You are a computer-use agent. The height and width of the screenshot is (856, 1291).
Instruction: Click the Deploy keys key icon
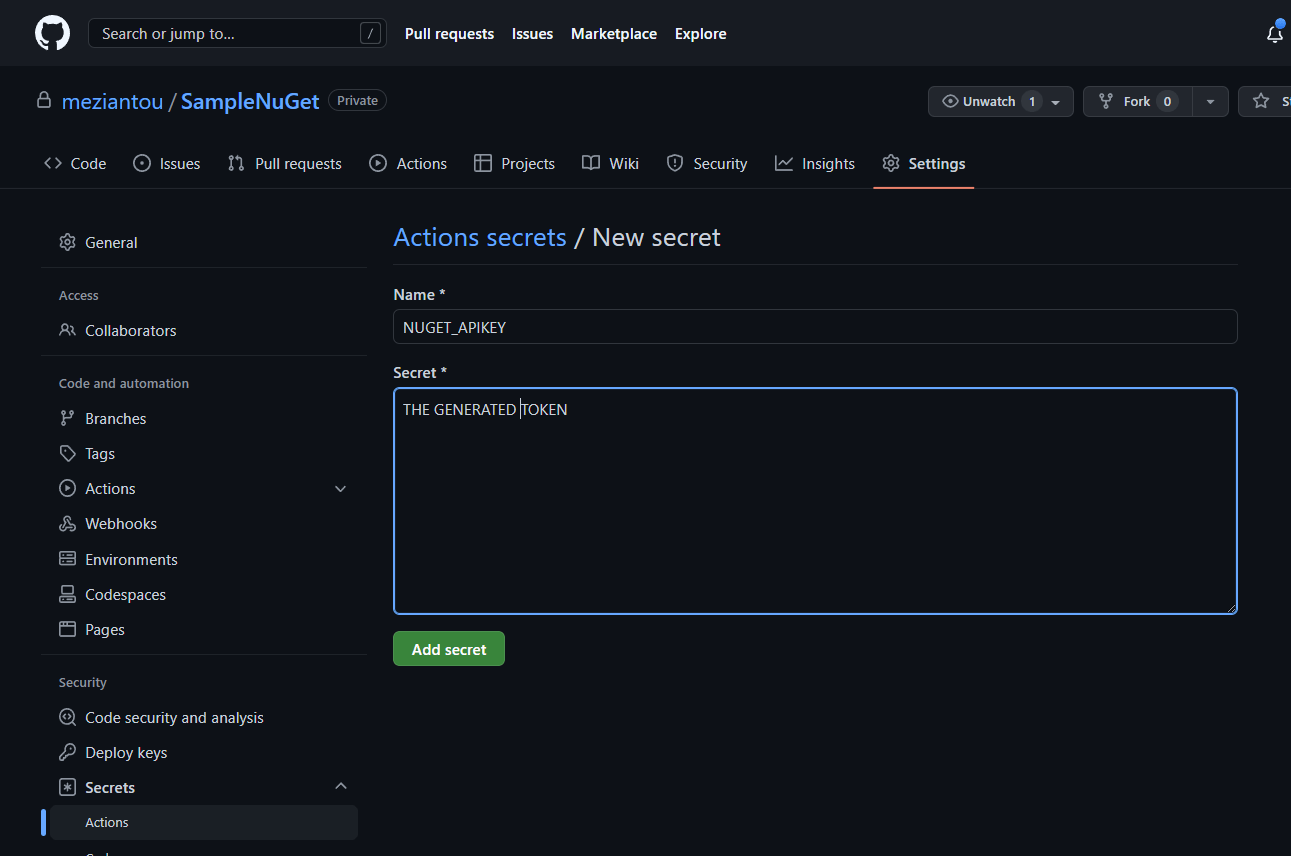point(67,753)
